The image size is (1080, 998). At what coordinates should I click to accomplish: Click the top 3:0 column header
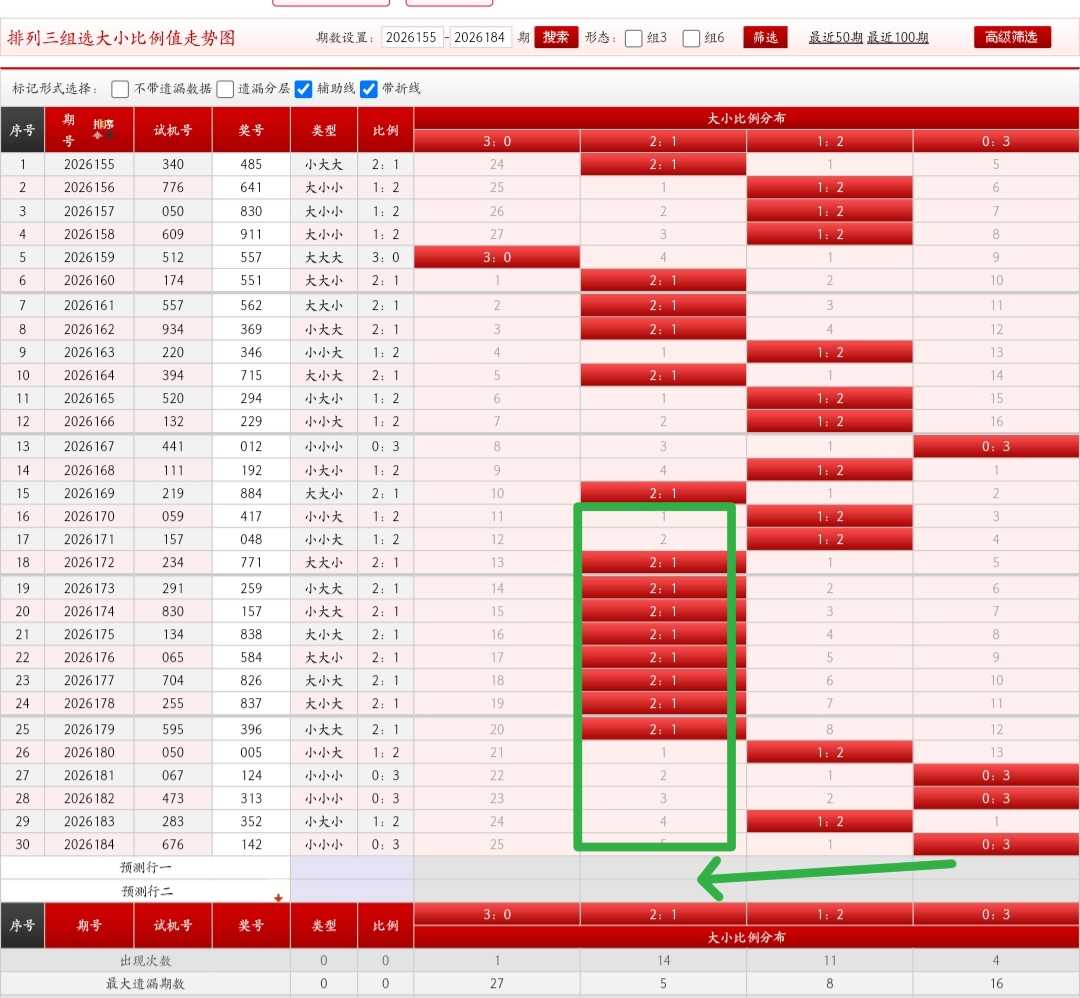pos(497,141)
